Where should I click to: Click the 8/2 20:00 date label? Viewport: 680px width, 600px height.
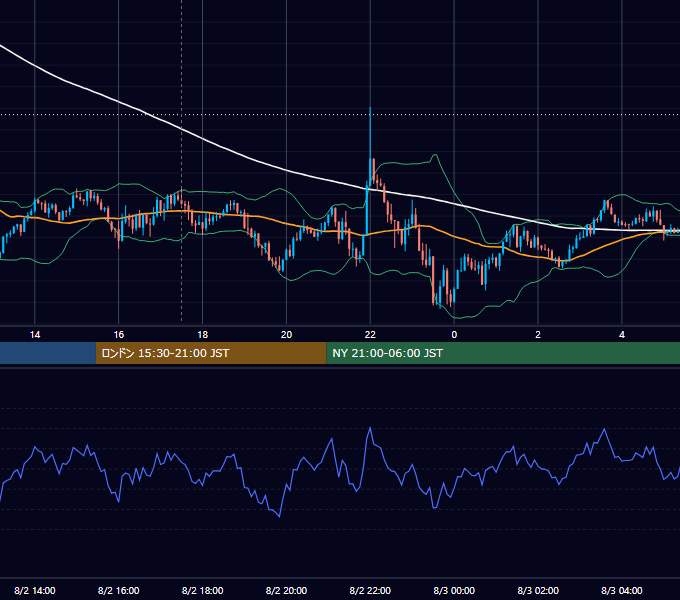click(286, 590)
